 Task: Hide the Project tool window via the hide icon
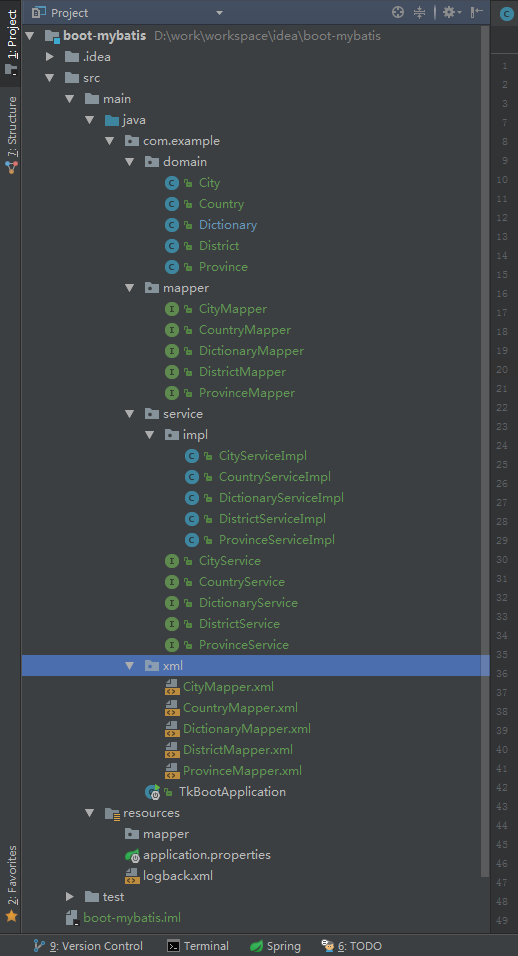coord(477,12)
